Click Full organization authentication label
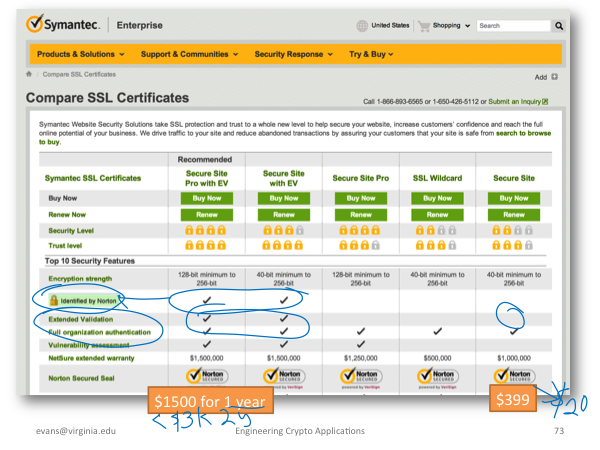Screen dimensions: 600x450 pyautogui.click(x=99, y=332)
